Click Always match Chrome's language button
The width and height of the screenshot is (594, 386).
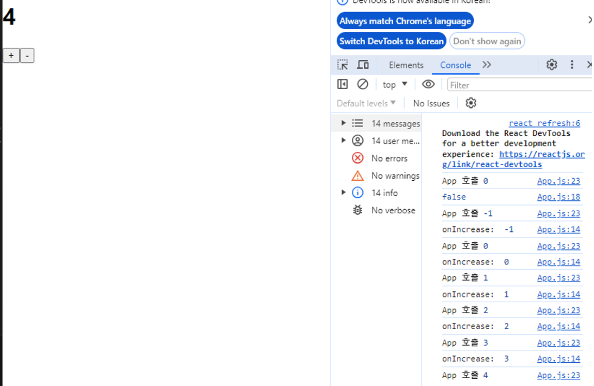405,21
